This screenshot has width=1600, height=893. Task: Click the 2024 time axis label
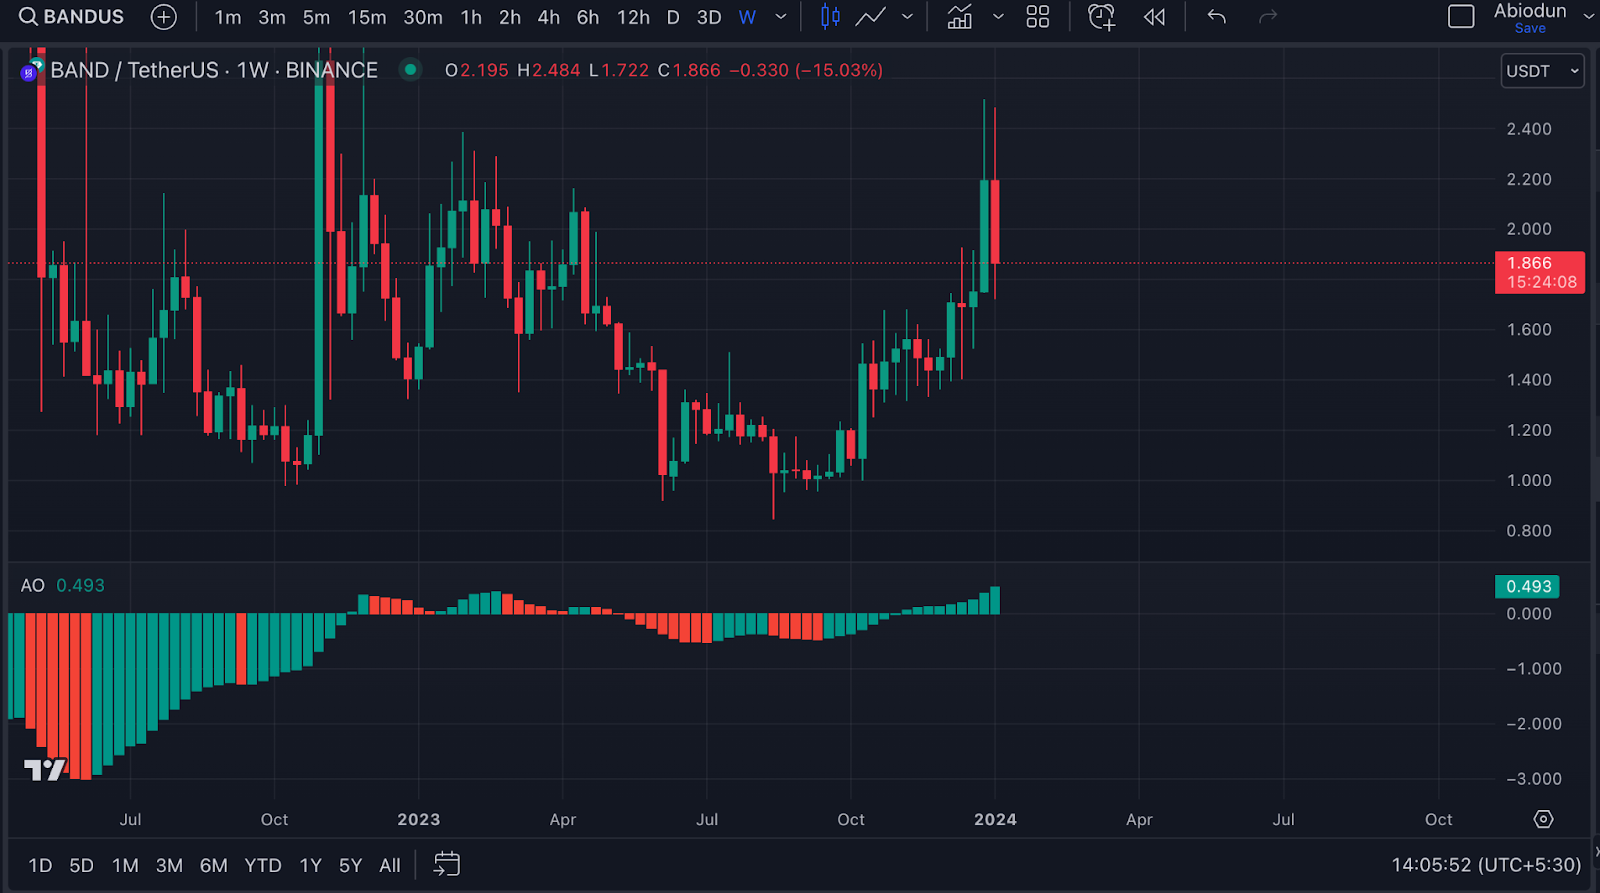coord(995,819)
